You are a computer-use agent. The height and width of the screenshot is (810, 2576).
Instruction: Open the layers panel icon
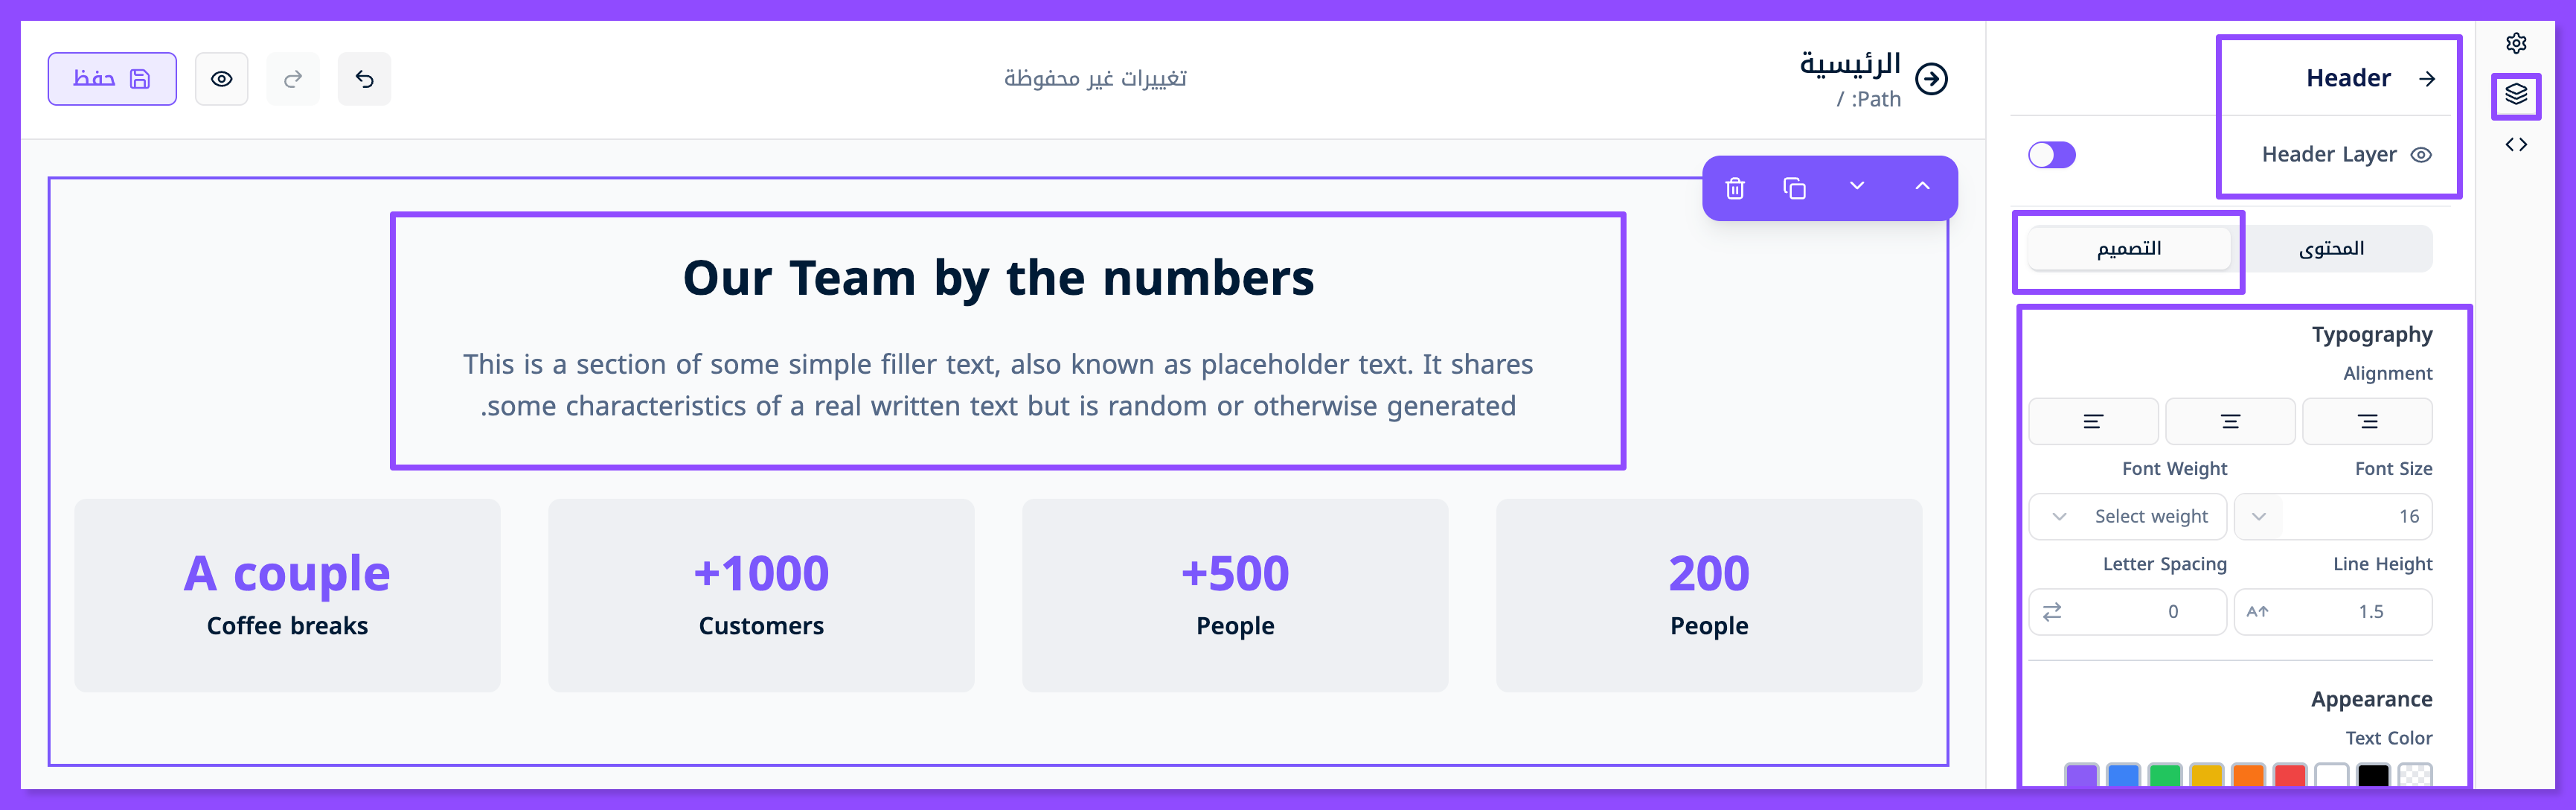tap(2516, 95)
